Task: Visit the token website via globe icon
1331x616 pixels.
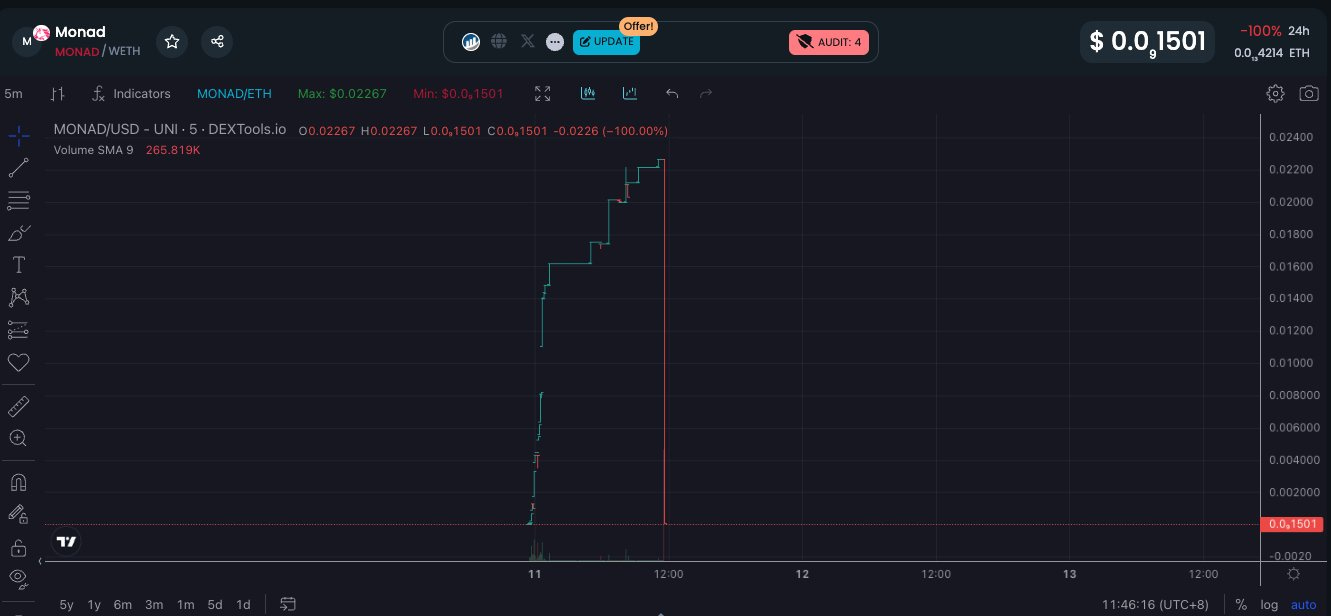Action: point(499,42)
